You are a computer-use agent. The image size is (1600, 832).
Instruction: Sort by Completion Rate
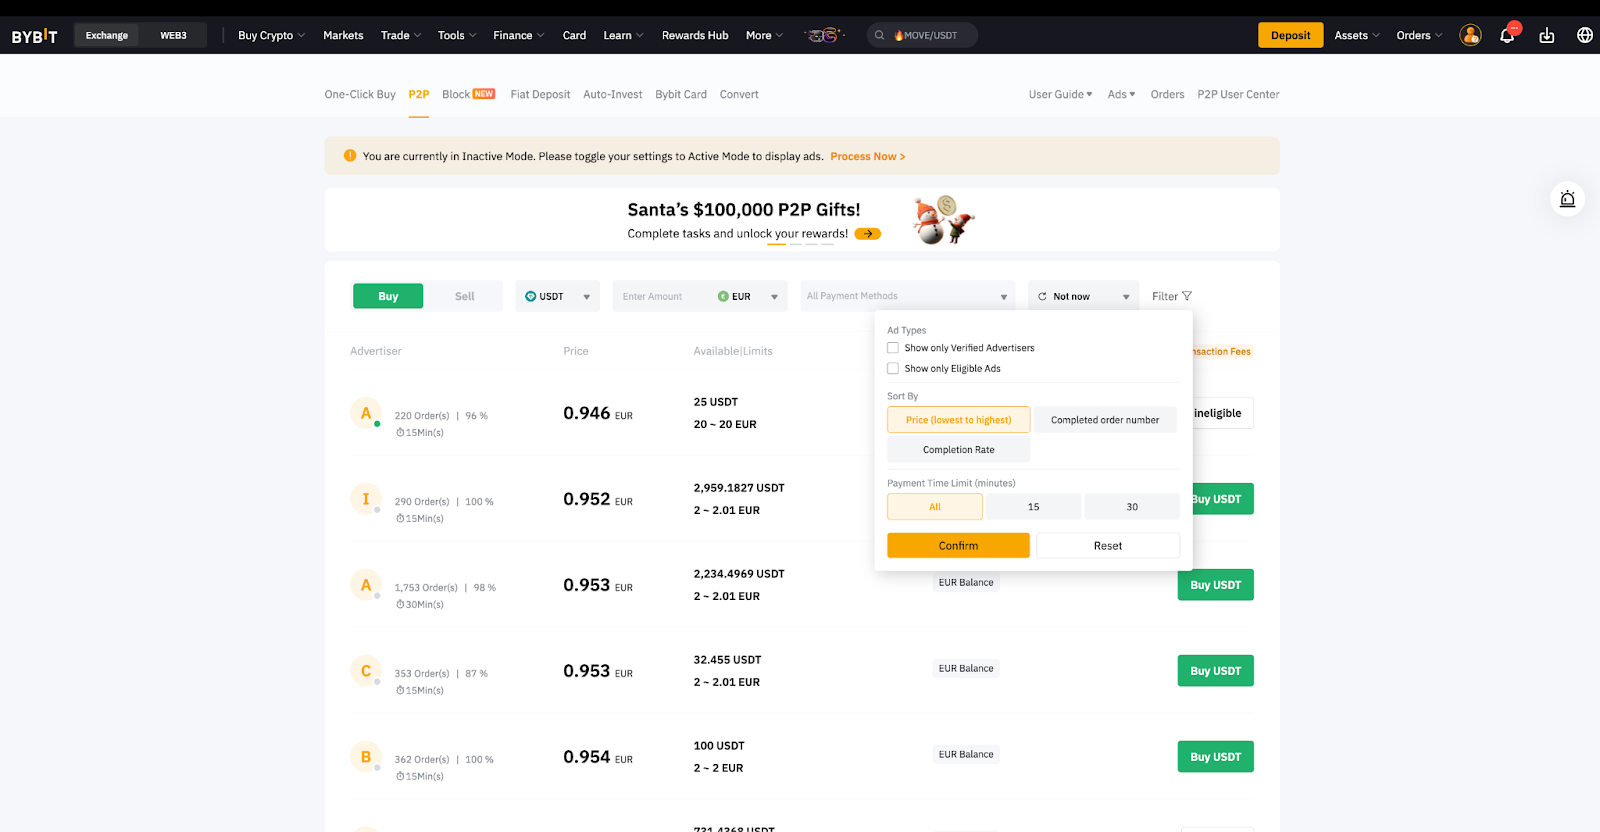[958, 450]
